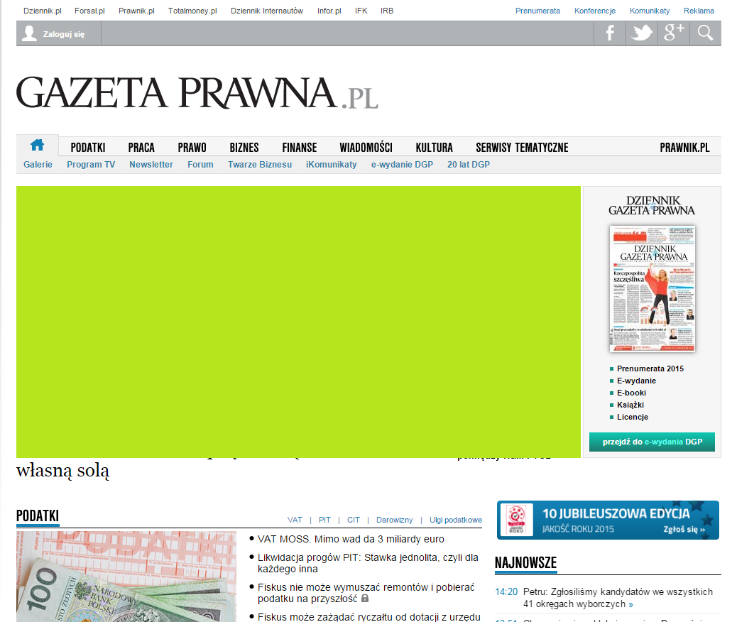The image size is (732, 622).
Task: Open the Facebook page icon
Action: tap(610, 34)
